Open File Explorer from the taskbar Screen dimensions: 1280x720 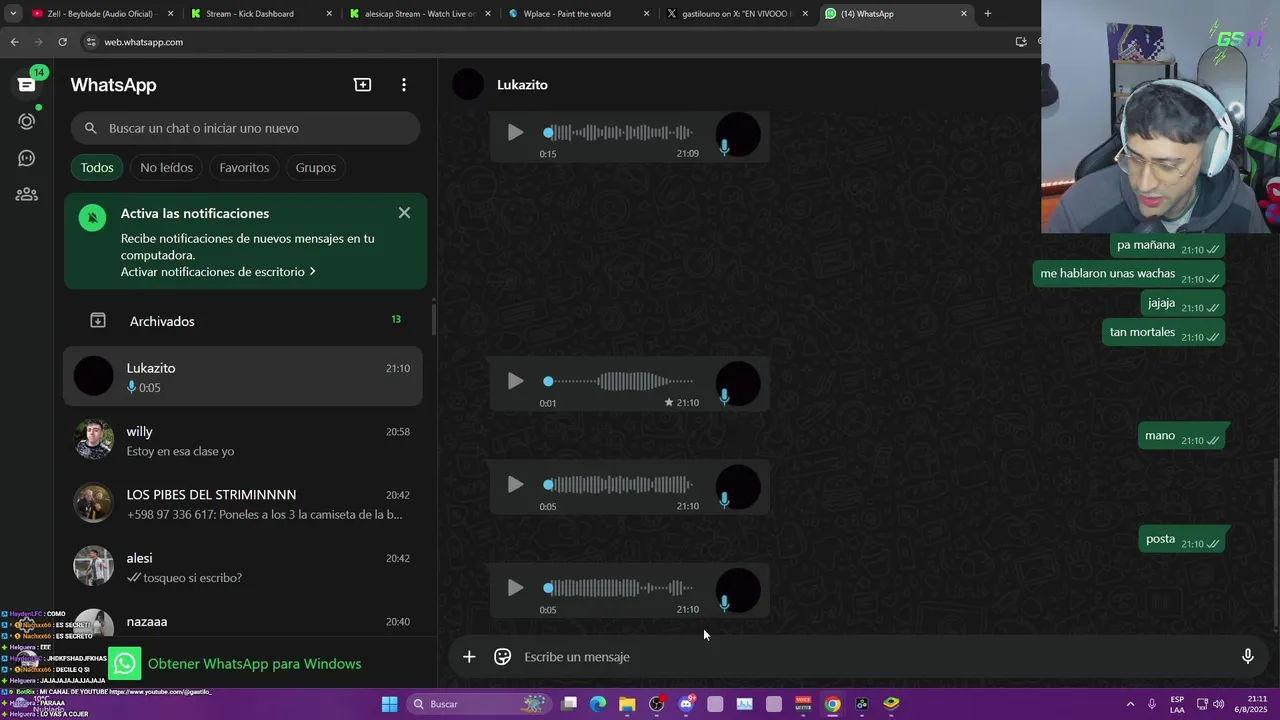(x=627, y=704)
